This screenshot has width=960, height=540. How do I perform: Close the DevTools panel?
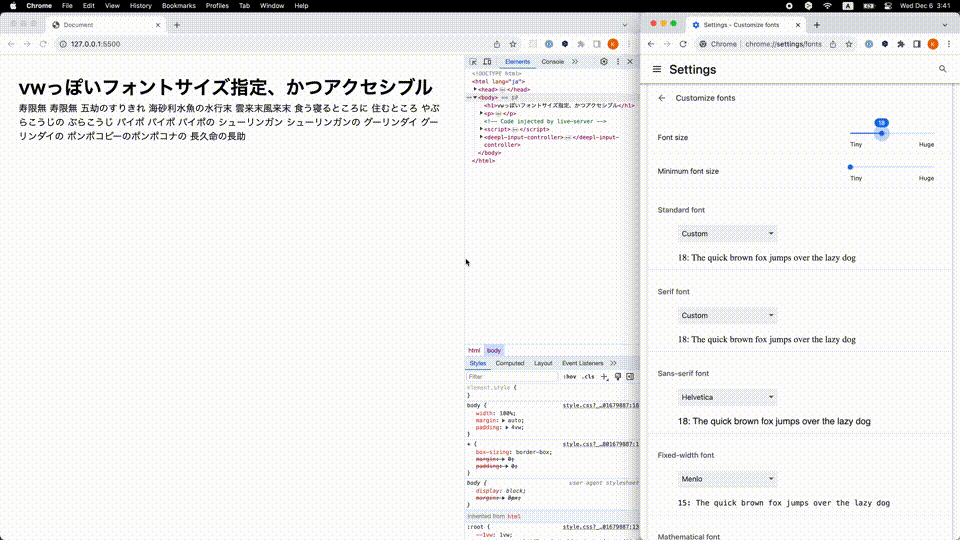click(x=630, y=62)
